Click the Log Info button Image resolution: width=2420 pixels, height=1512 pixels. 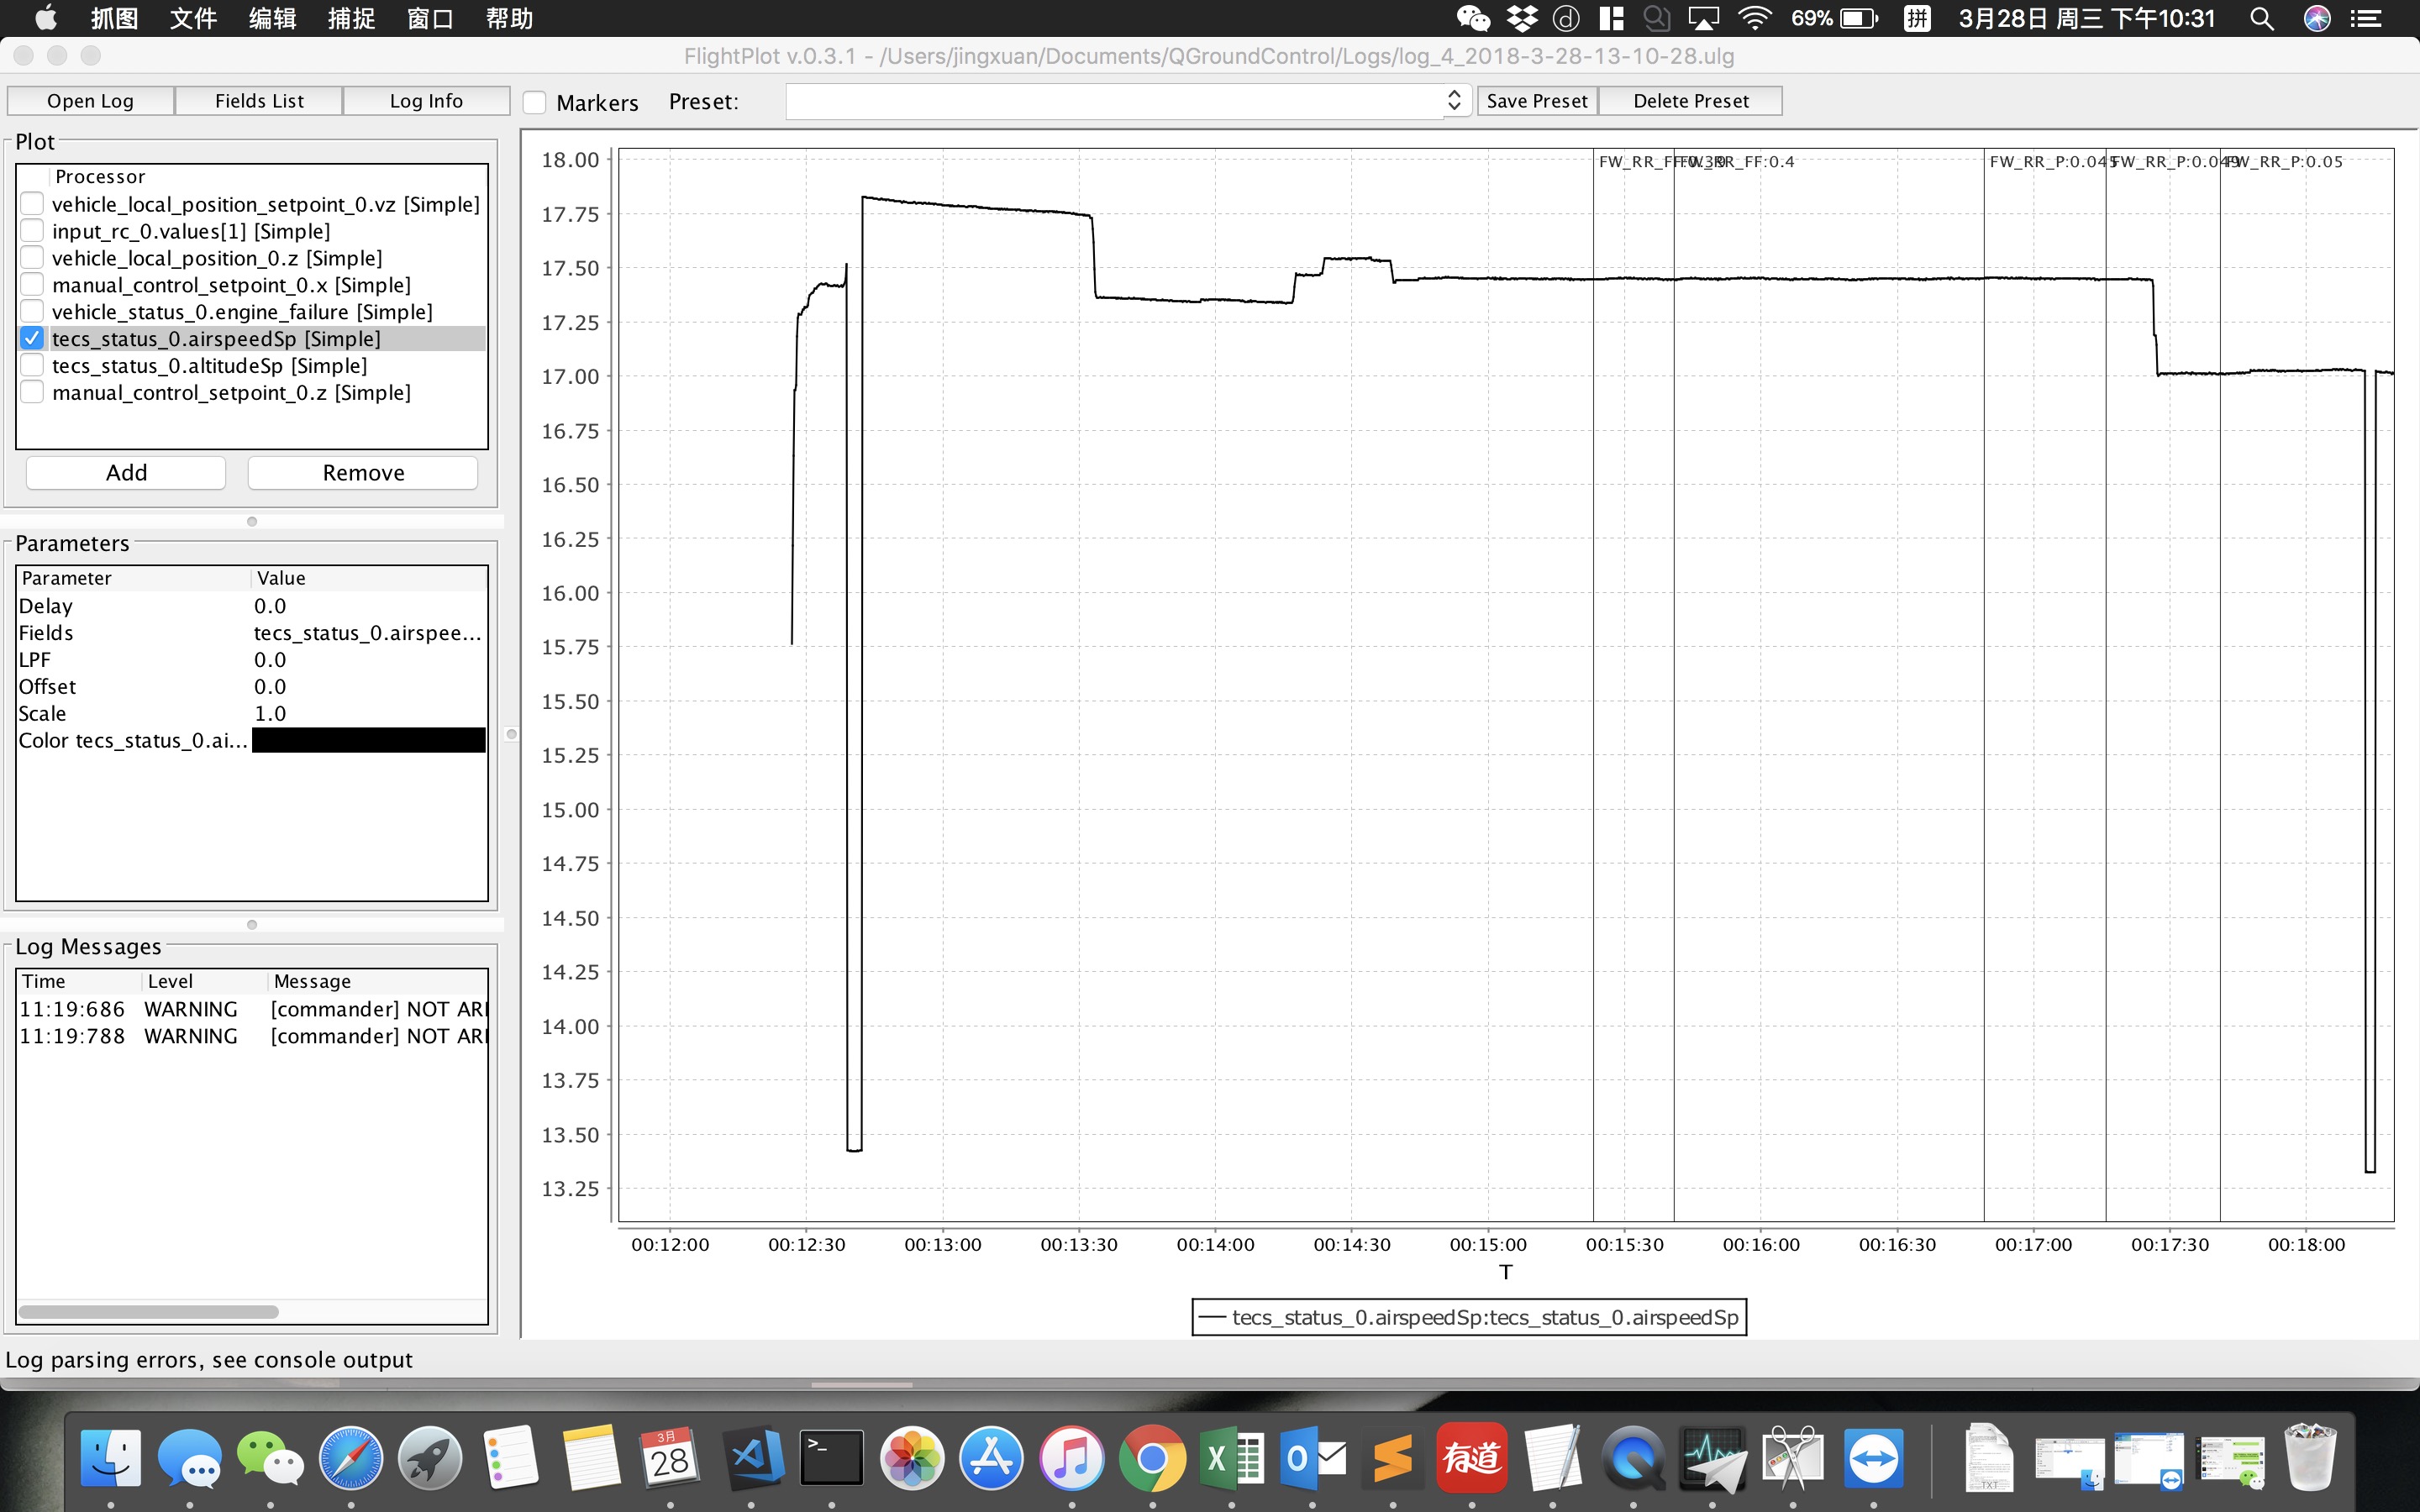[x=426, y=101]
